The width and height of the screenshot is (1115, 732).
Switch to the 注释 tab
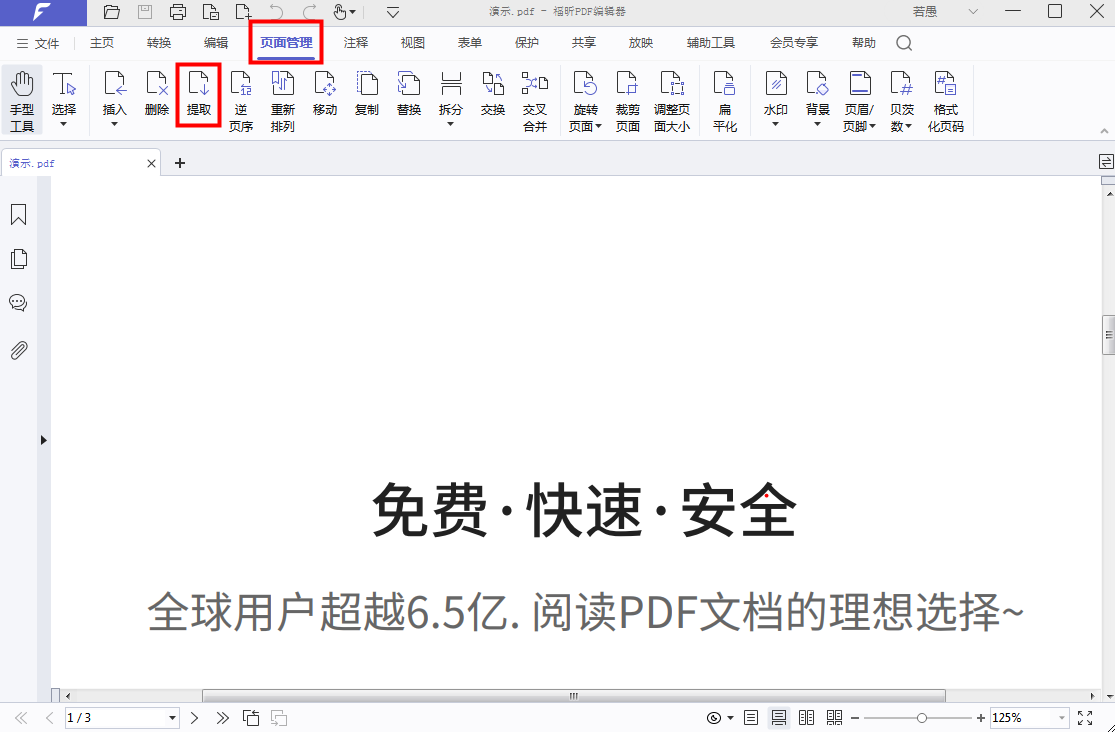[x=356, y=43]
